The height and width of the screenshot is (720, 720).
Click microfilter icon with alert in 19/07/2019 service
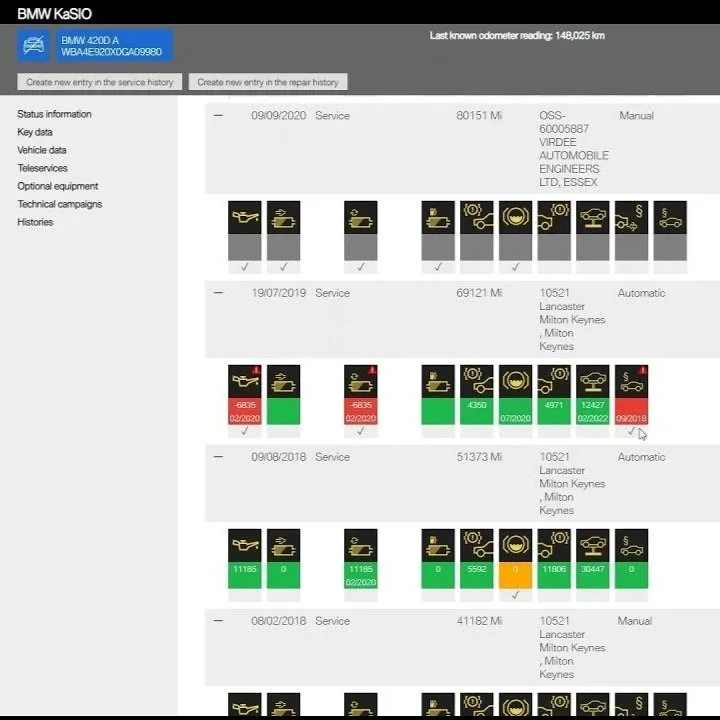(x=360, y=382)
